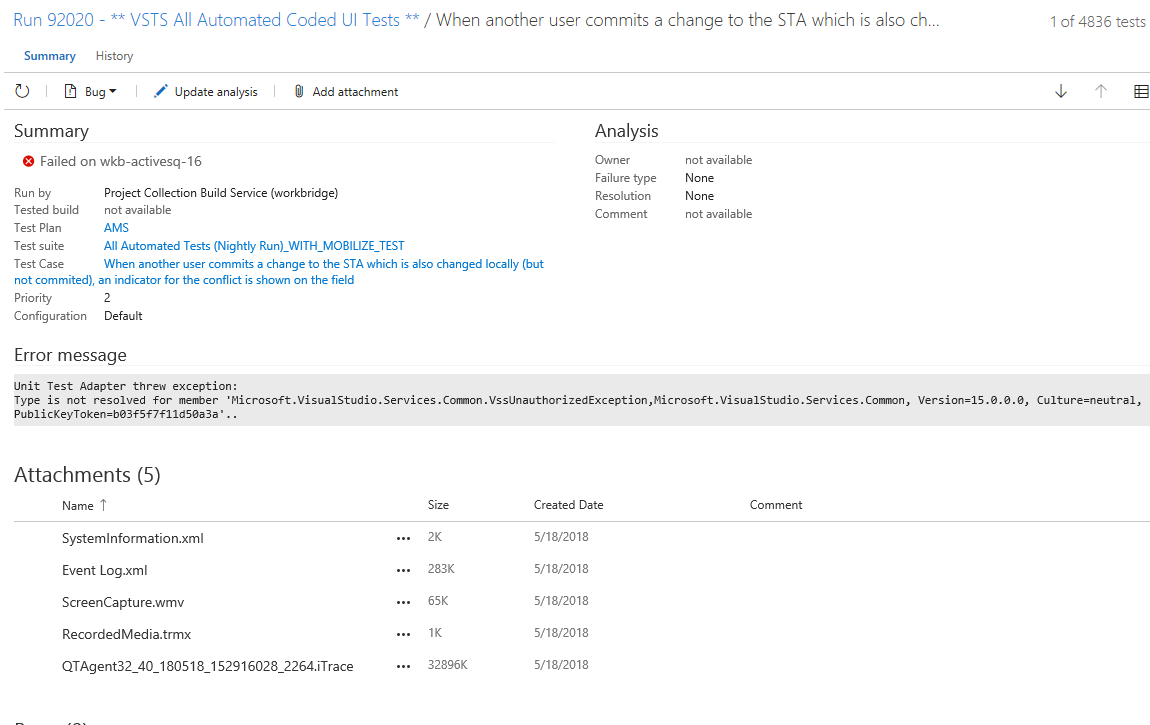
Task: Open the Bug dropdown arrow
Action: point(113,90)
